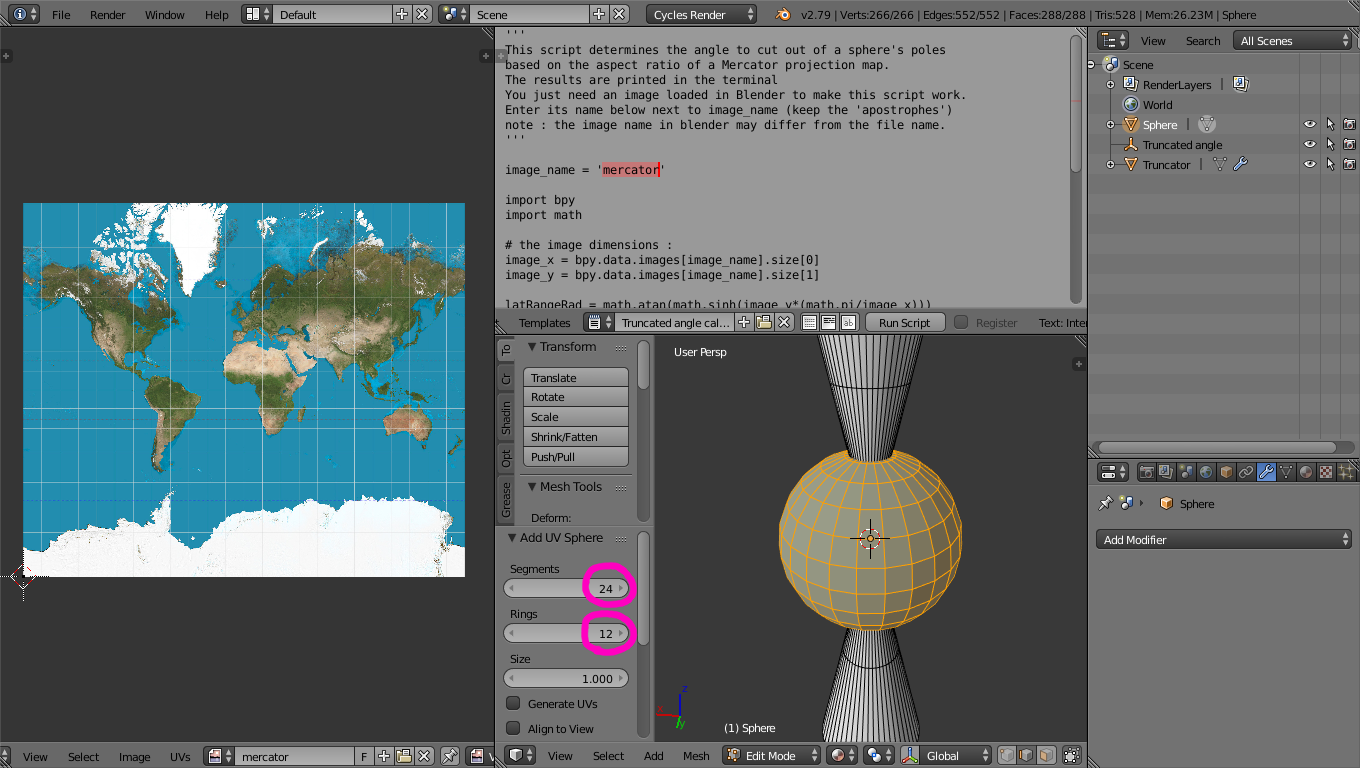Delete the Default screen layout
Image resolution: width=1360 pixels, height=768 pixels.
coord(422,14)
